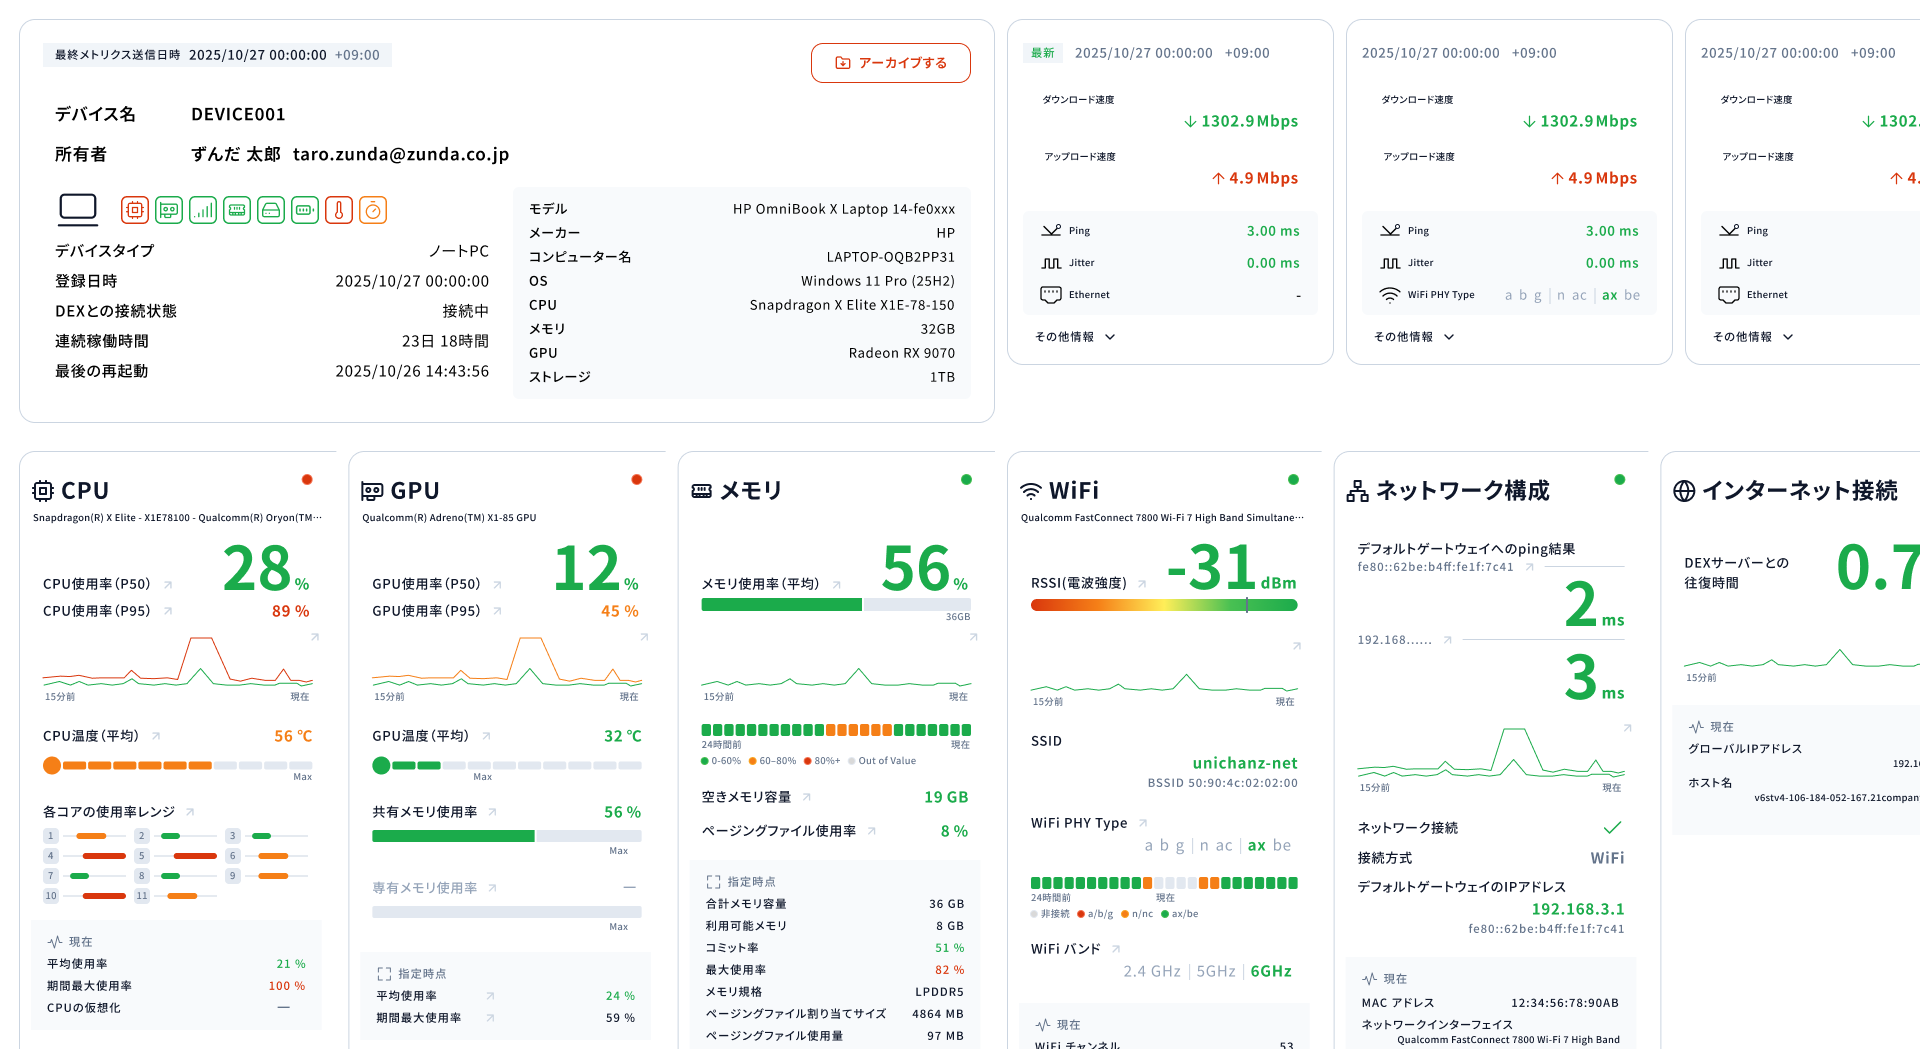Click the storage drive status icon
Screen dimensions: 1920x1049
click(x=271, y=210)
